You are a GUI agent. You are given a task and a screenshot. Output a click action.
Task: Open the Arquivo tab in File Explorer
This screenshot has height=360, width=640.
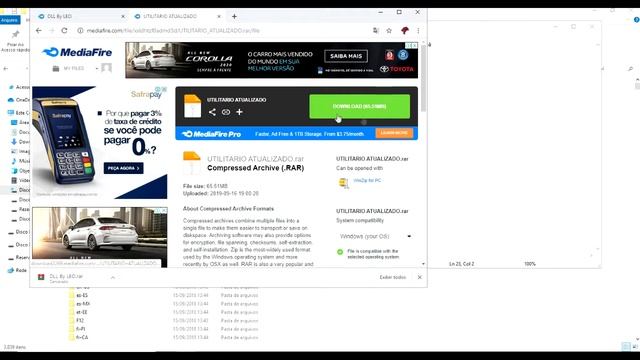(x=10, y=20)
